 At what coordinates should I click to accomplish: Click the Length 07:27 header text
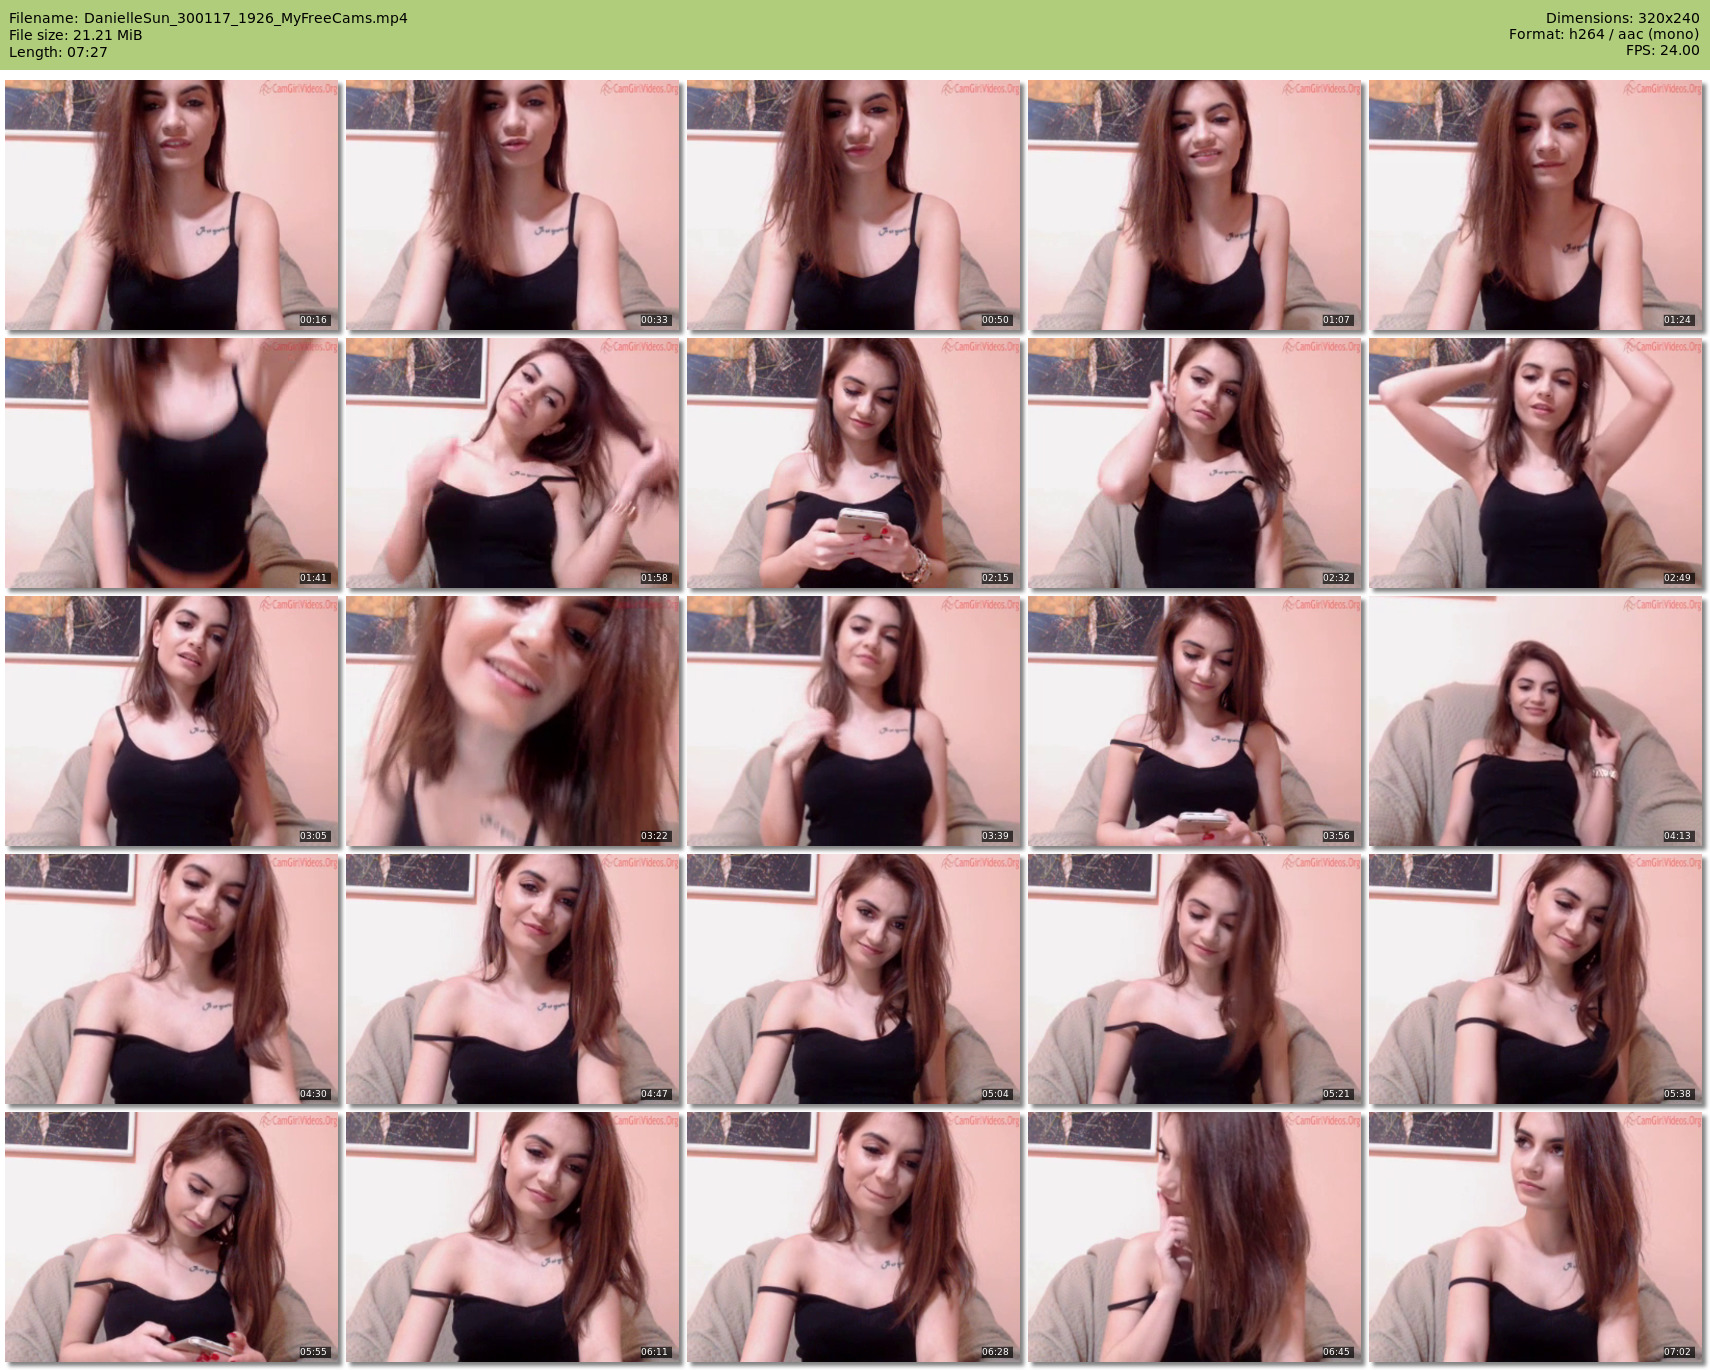click(58, 52)
